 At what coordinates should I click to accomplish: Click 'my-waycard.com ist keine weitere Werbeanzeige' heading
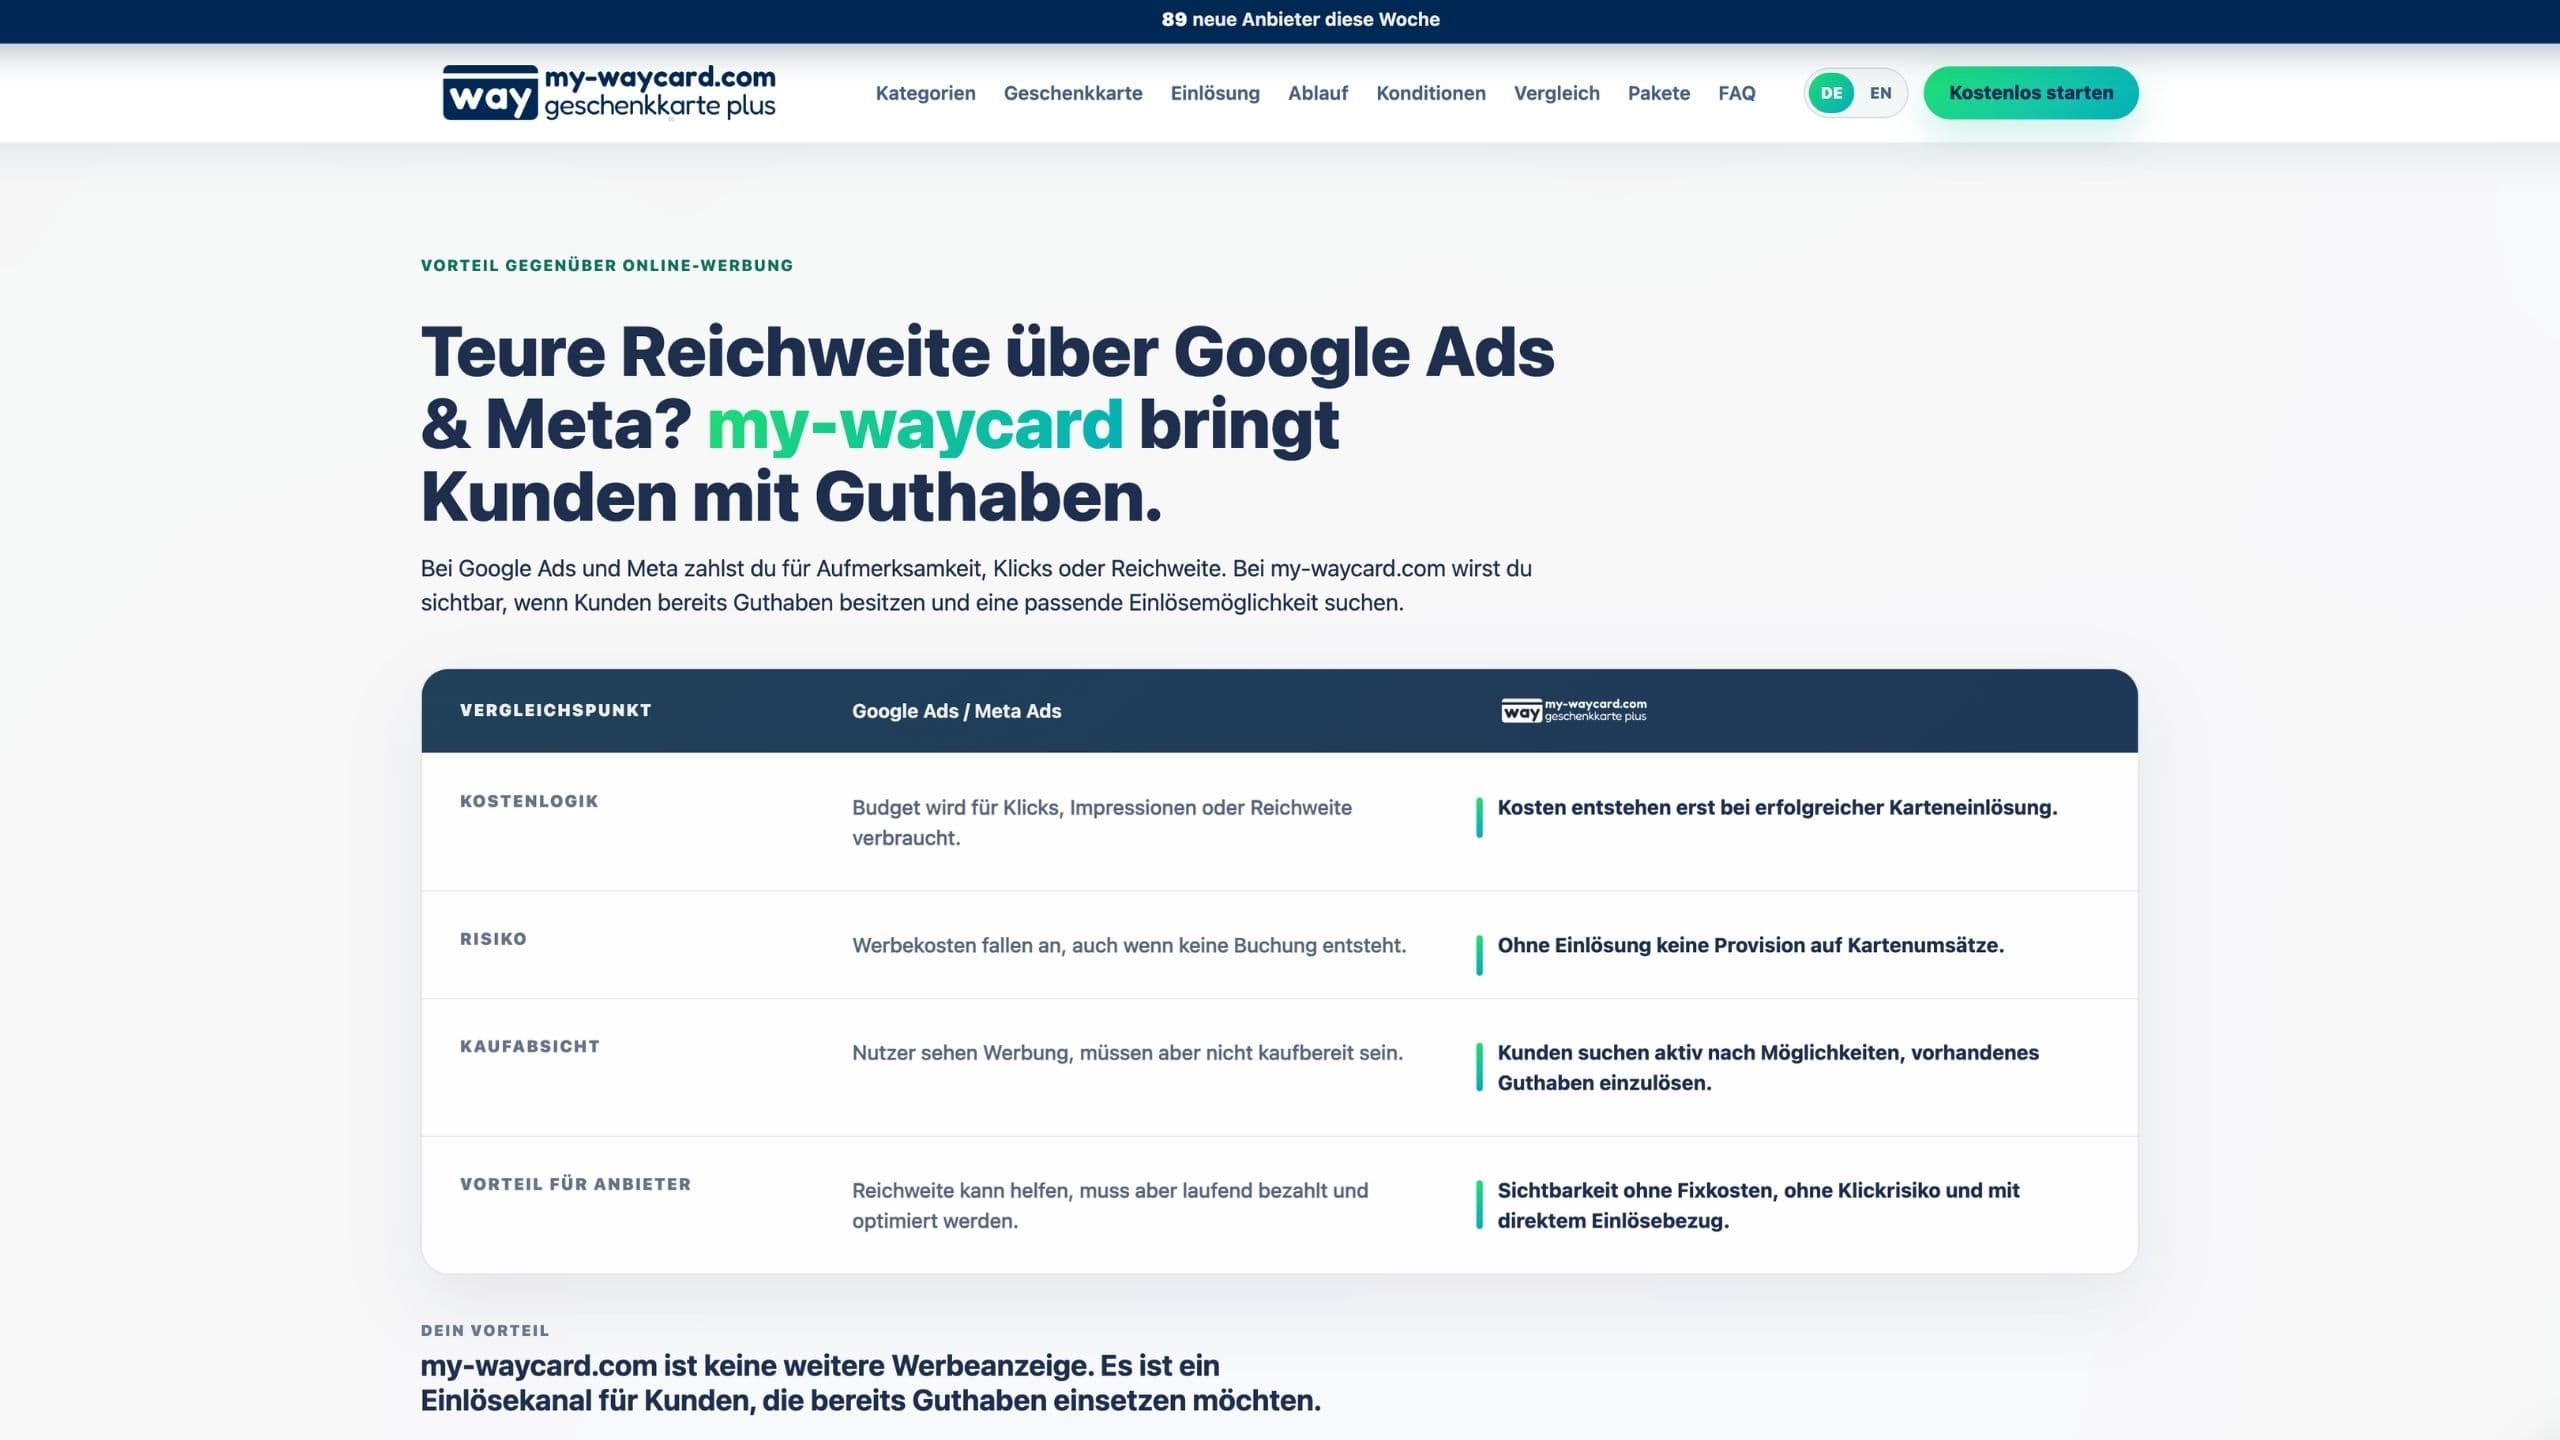pyautogui.click(x=870, y=1383)
